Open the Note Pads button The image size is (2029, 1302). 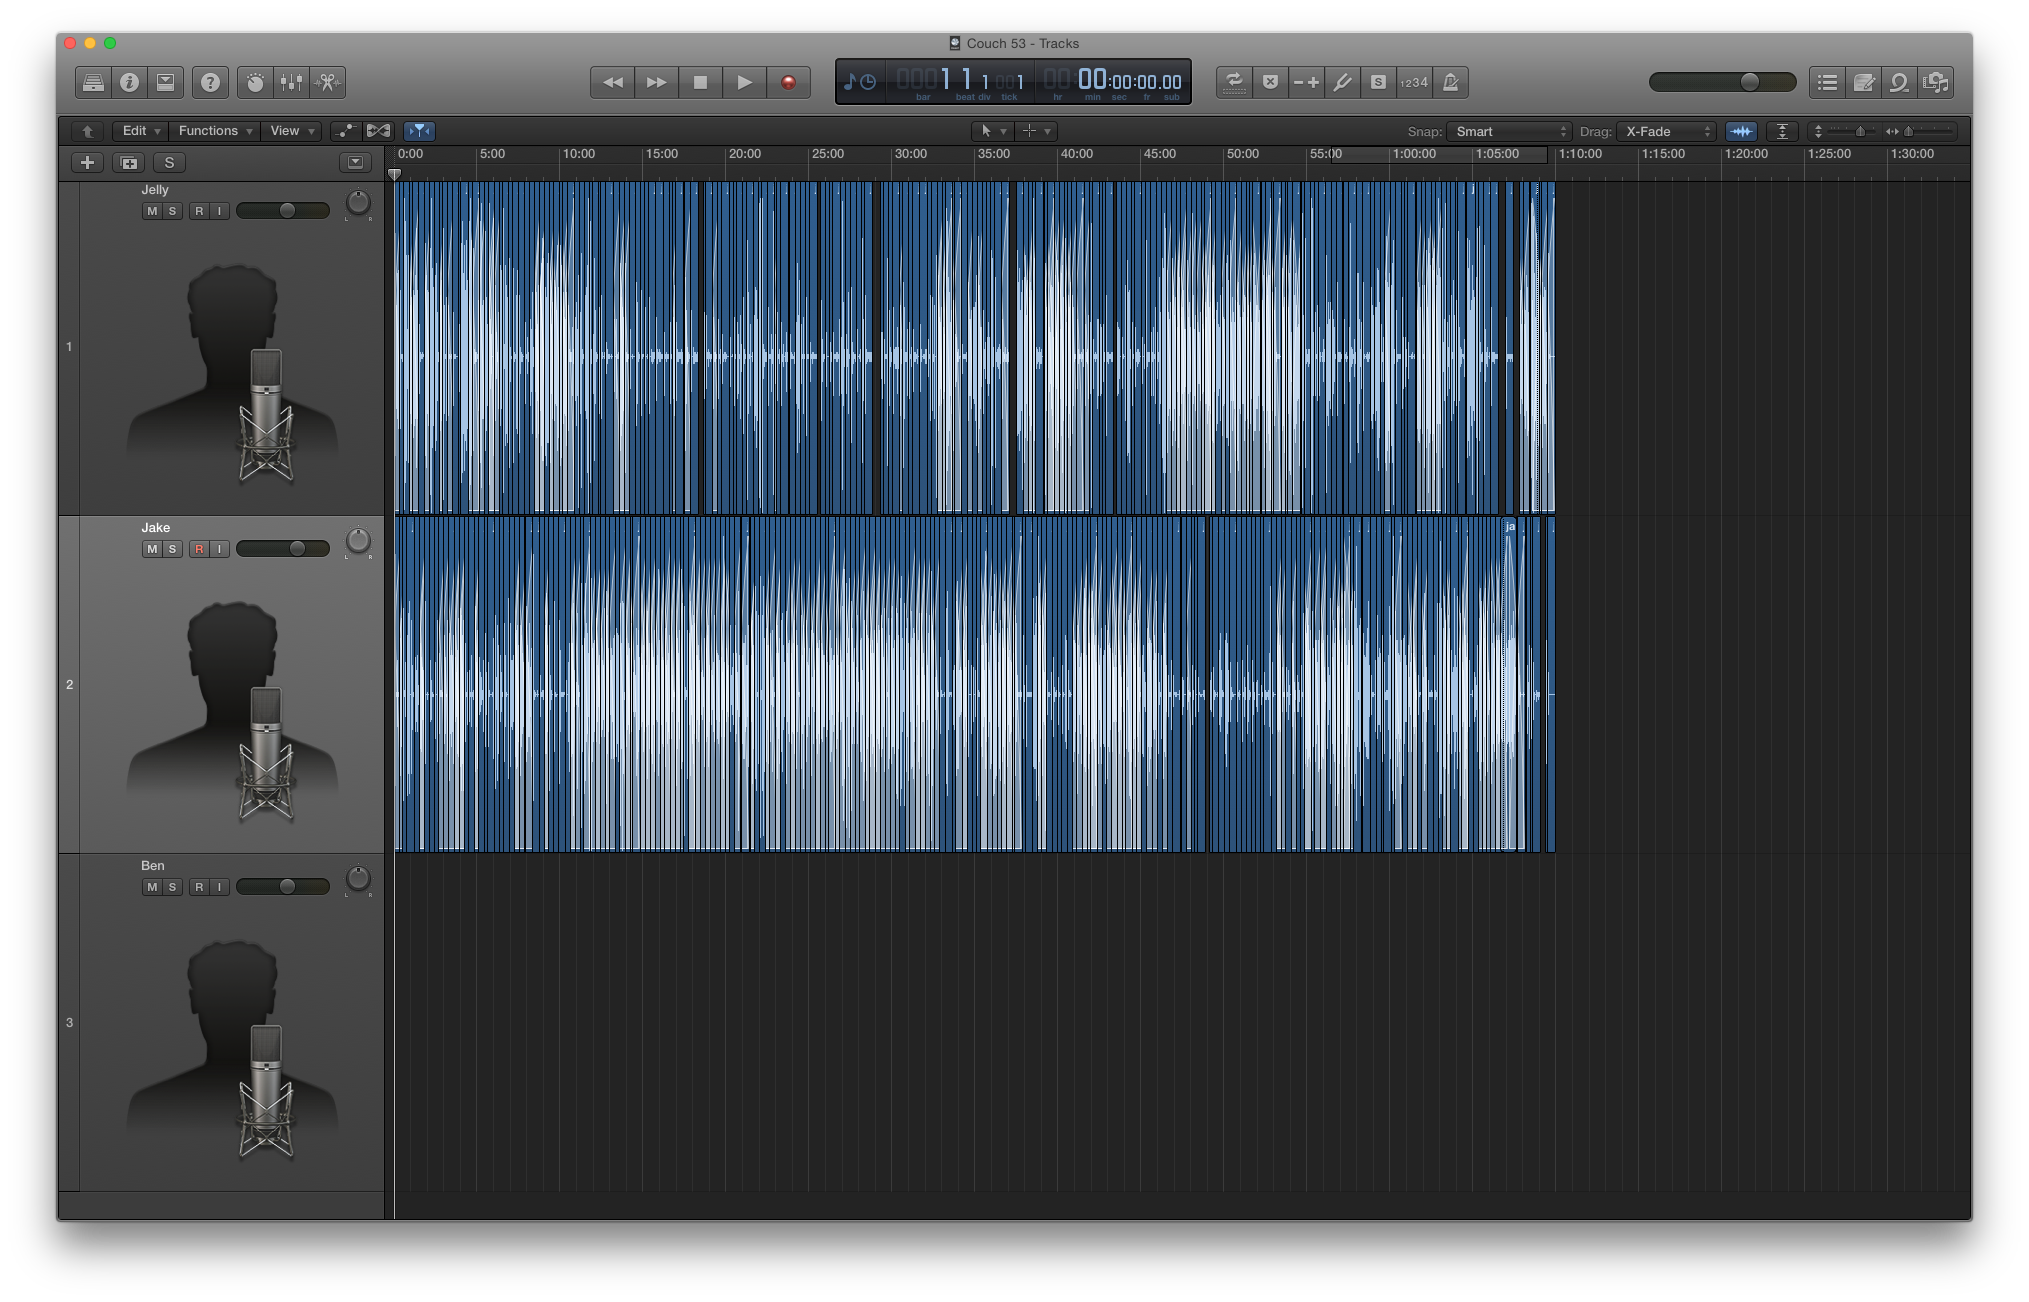pyautogui.click(x=1863, y=82)
